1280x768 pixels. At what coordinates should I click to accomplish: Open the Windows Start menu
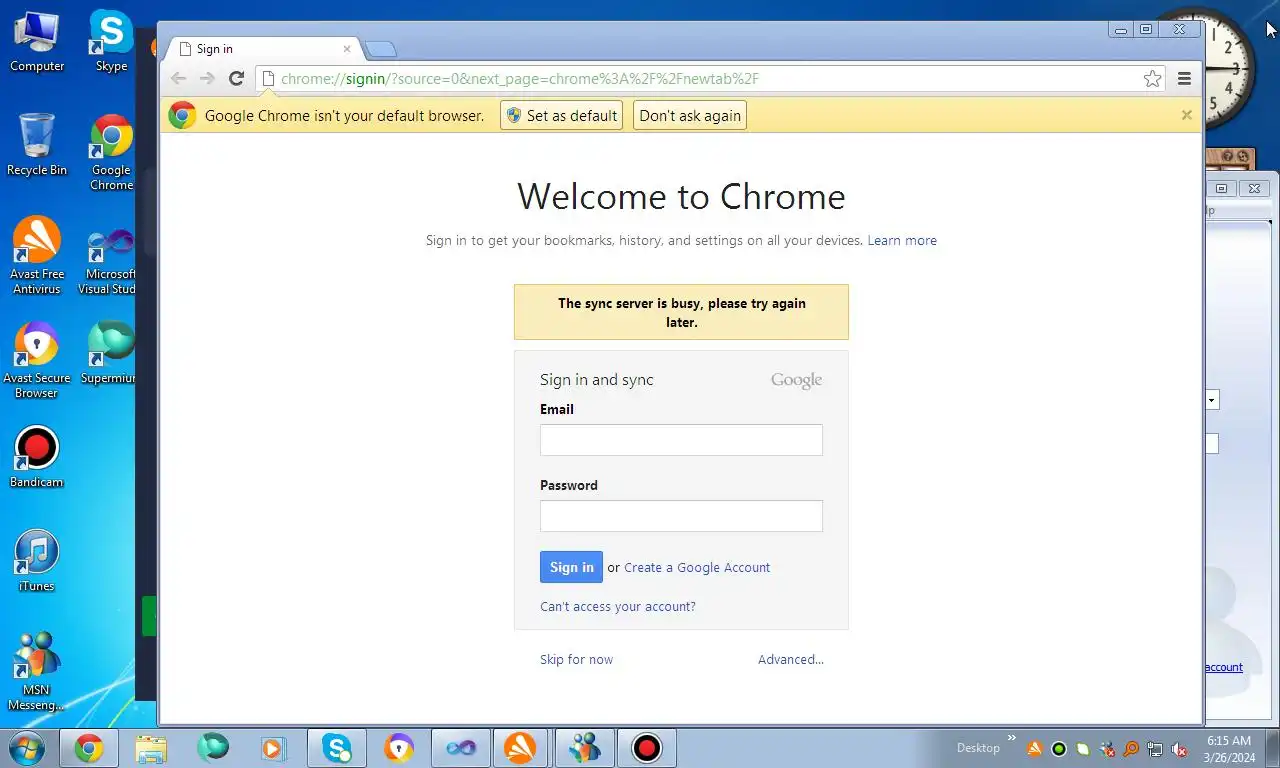pos(26,747)
